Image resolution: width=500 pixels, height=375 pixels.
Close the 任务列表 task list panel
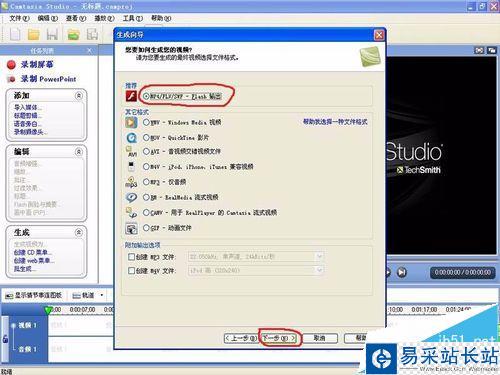click(x=89, y=51)
